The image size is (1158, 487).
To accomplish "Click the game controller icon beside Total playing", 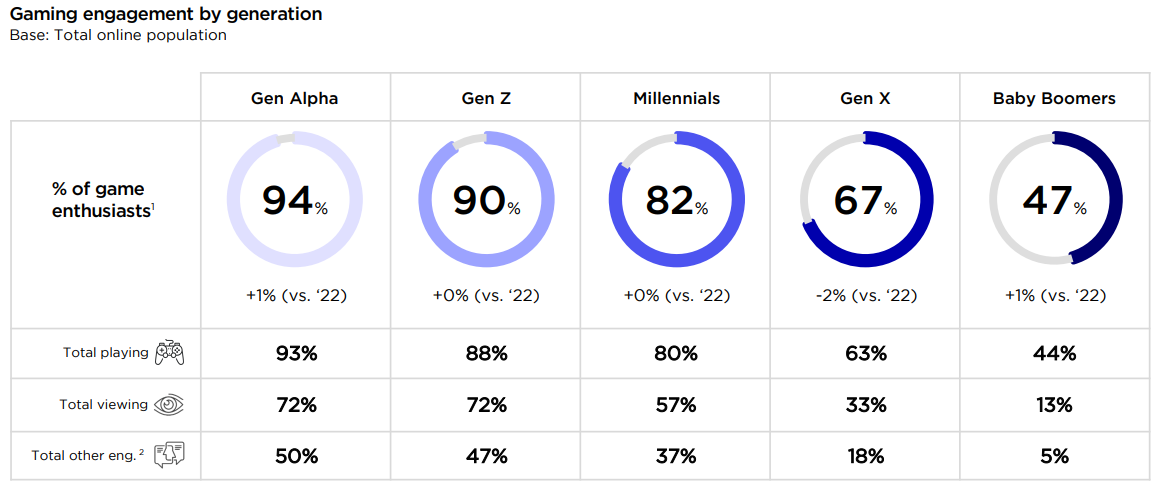I will [x=169, y=353].
